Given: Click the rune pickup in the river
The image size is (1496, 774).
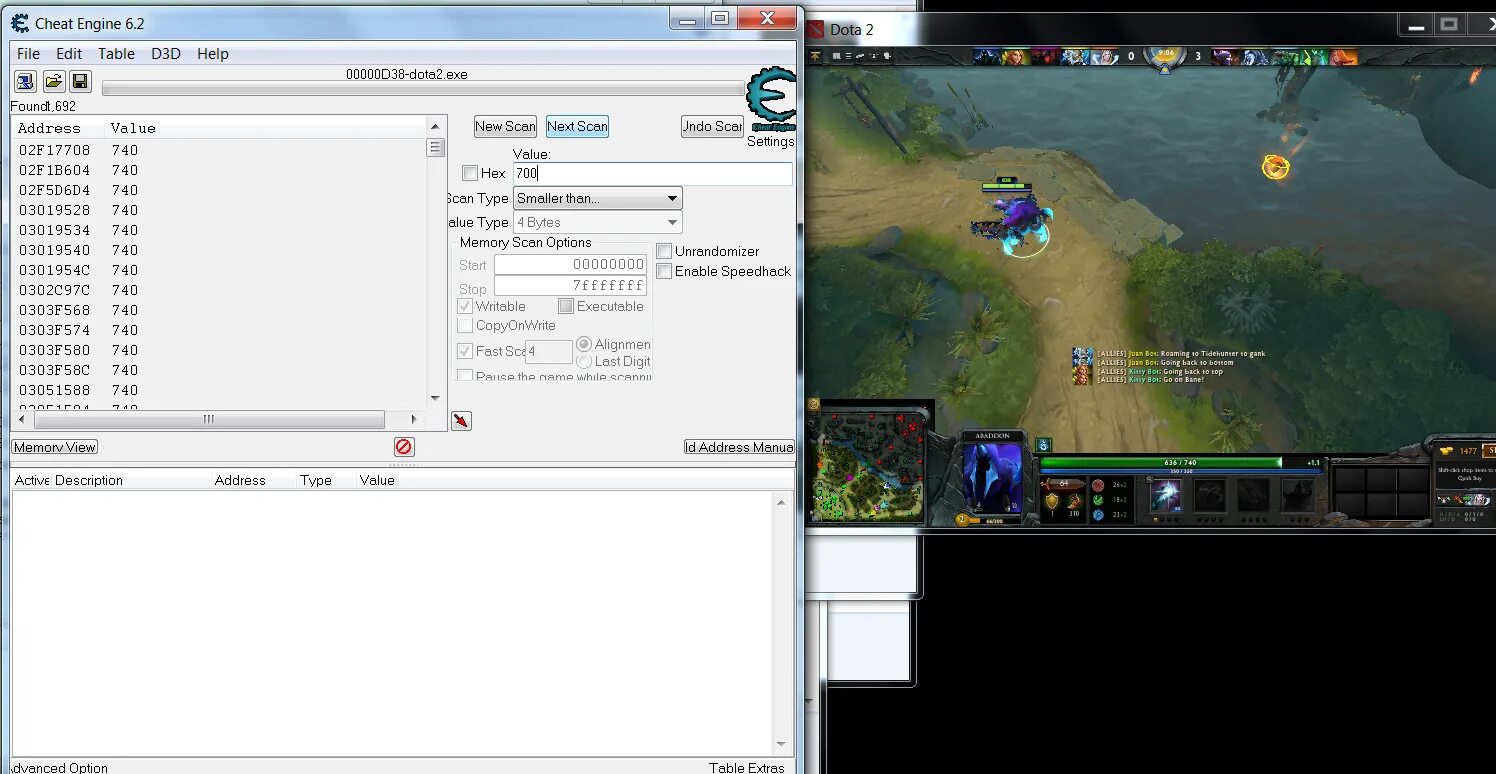Looking at the screenshot, I should click(1275, 167).
